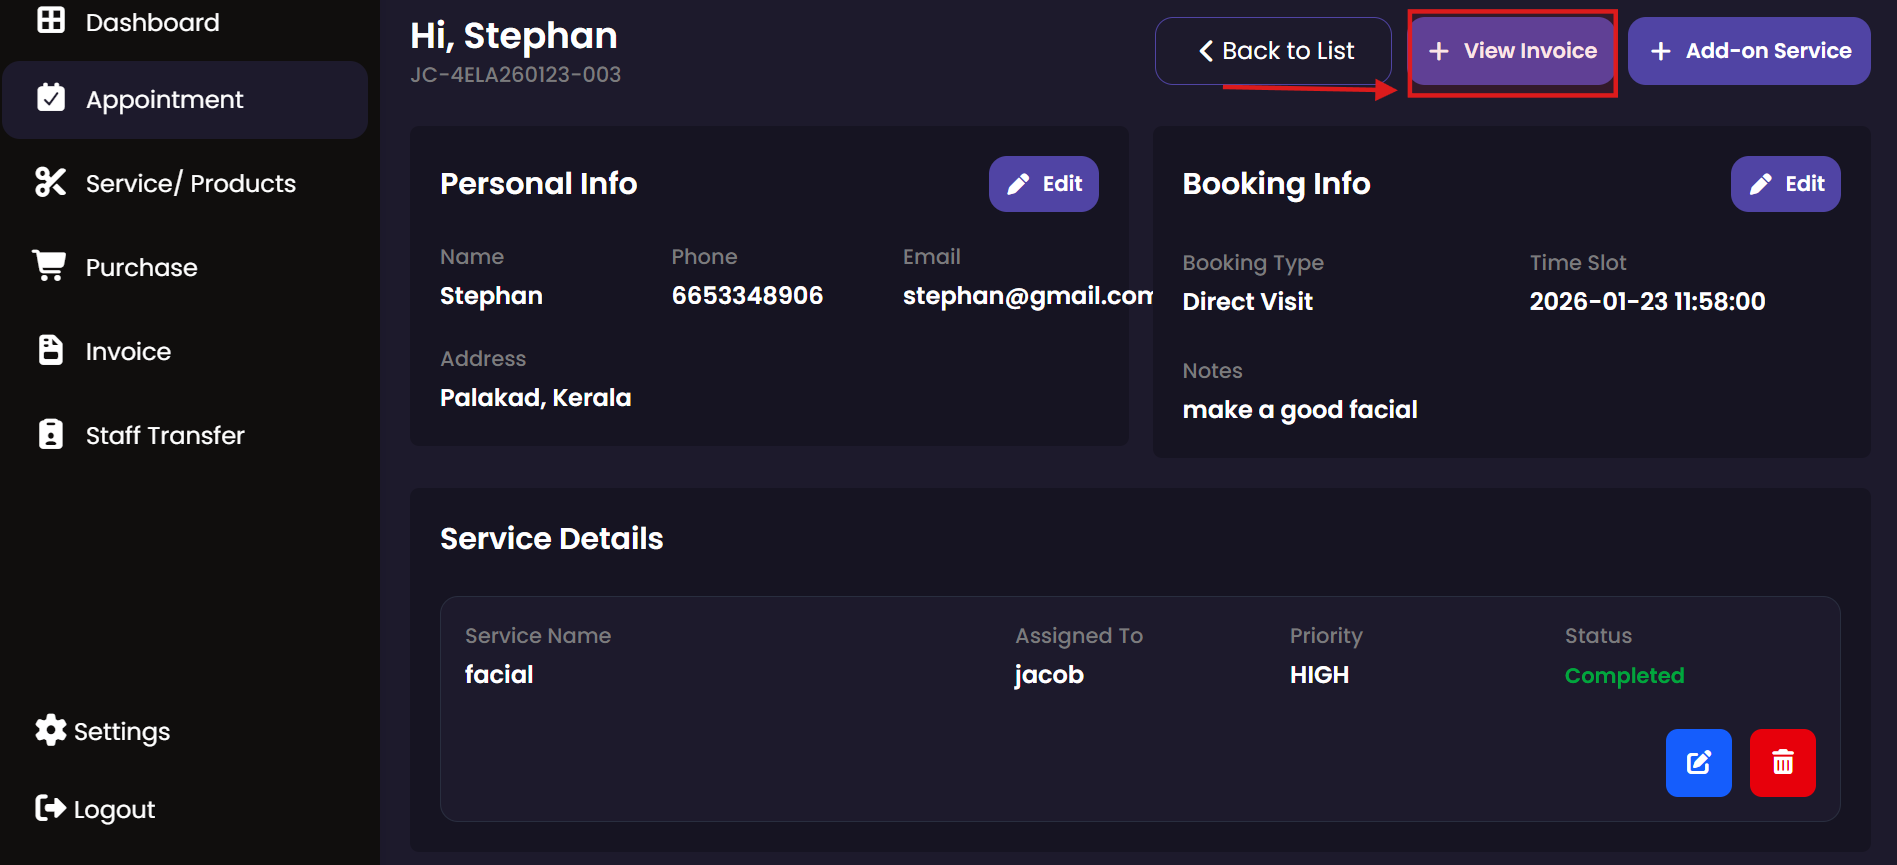Viewport: 1897px width, 865px height.
Task: Open the Appointment menu item
Action: pos(165,100)
